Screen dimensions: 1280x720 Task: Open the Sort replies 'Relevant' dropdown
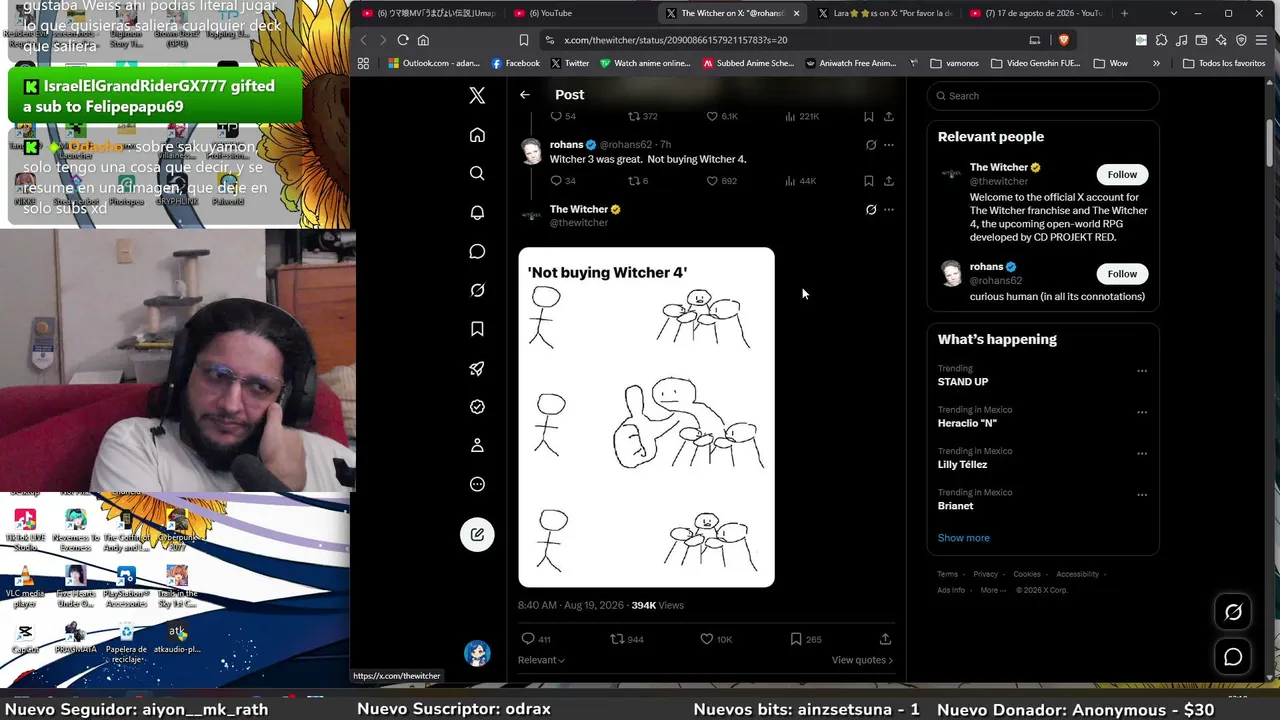pos(541,660)
